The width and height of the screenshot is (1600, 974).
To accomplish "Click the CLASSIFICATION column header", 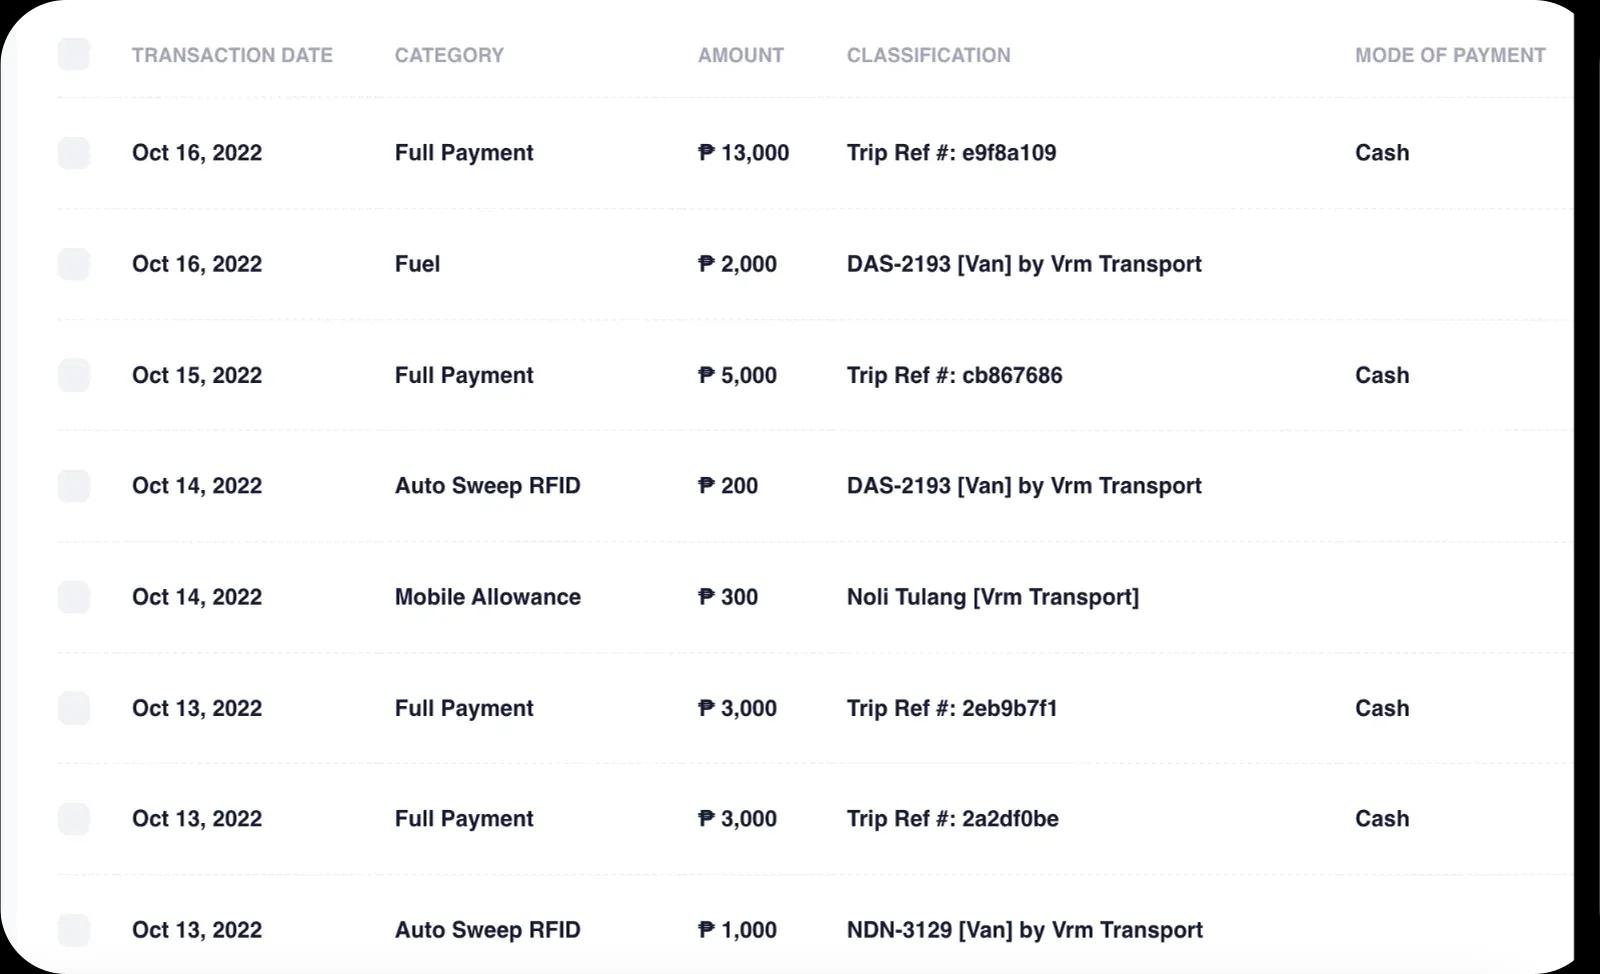I will 929,55.
